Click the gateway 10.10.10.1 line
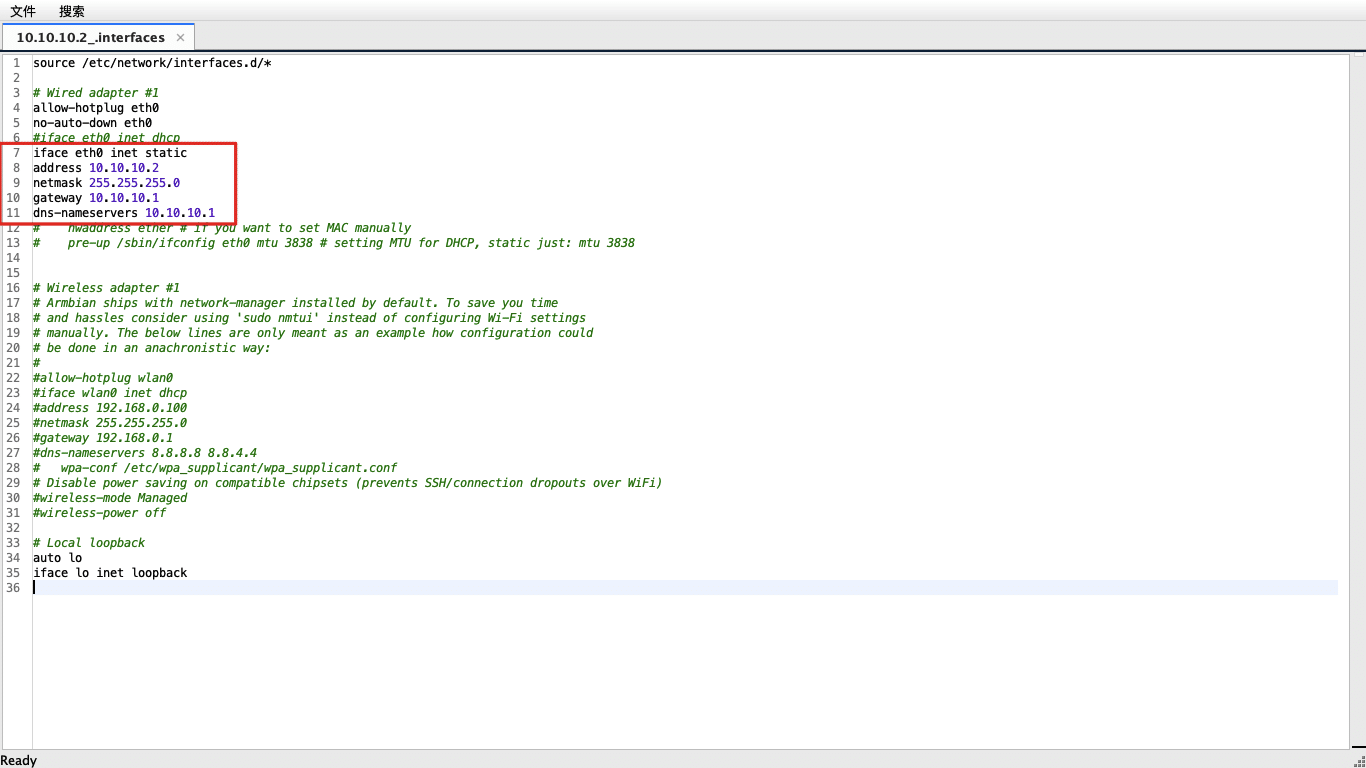The image size is (1366, 768). [96, 198]
